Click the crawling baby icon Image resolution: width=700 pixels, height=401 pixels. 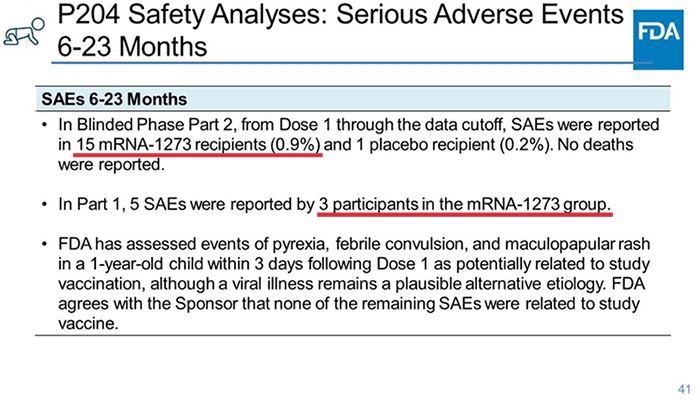24,32
